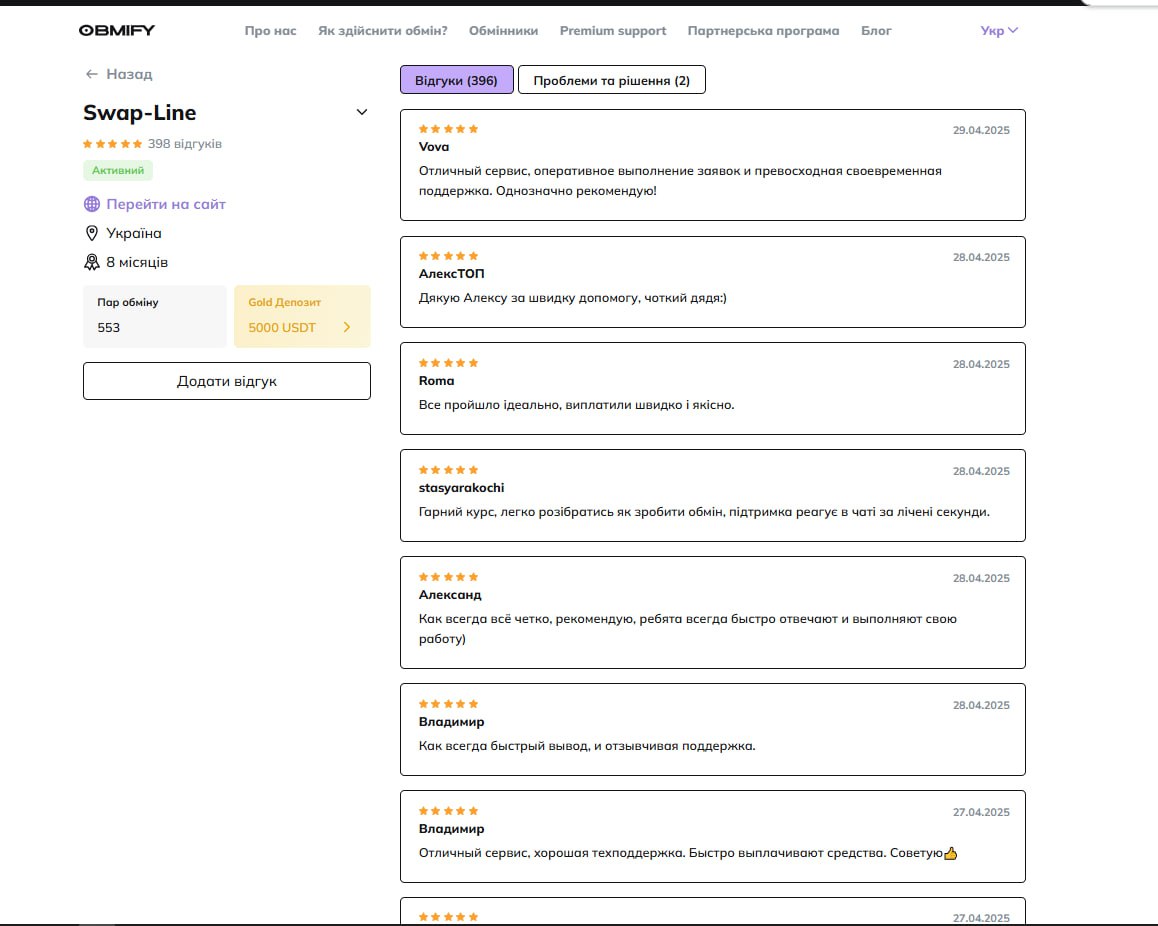Click the date 28.04.2025 on Roma's review
The image size is (1158, 926).
pyautogui.click(x=981, y=364)
